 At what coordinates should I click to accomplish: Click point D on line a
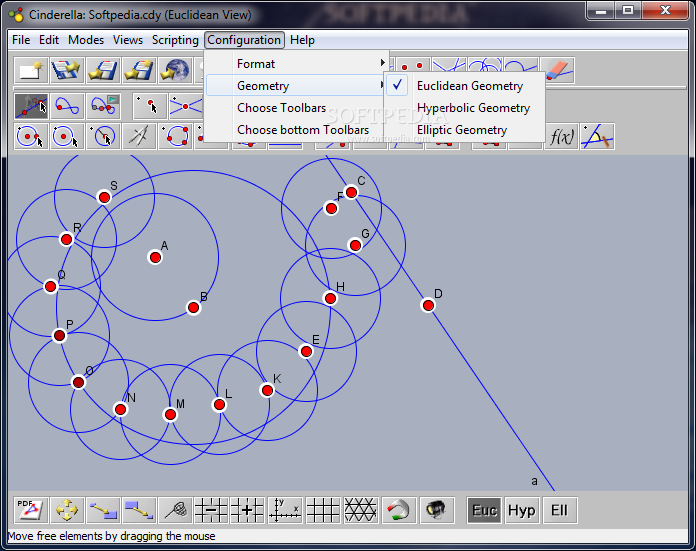tap(428, 305)
